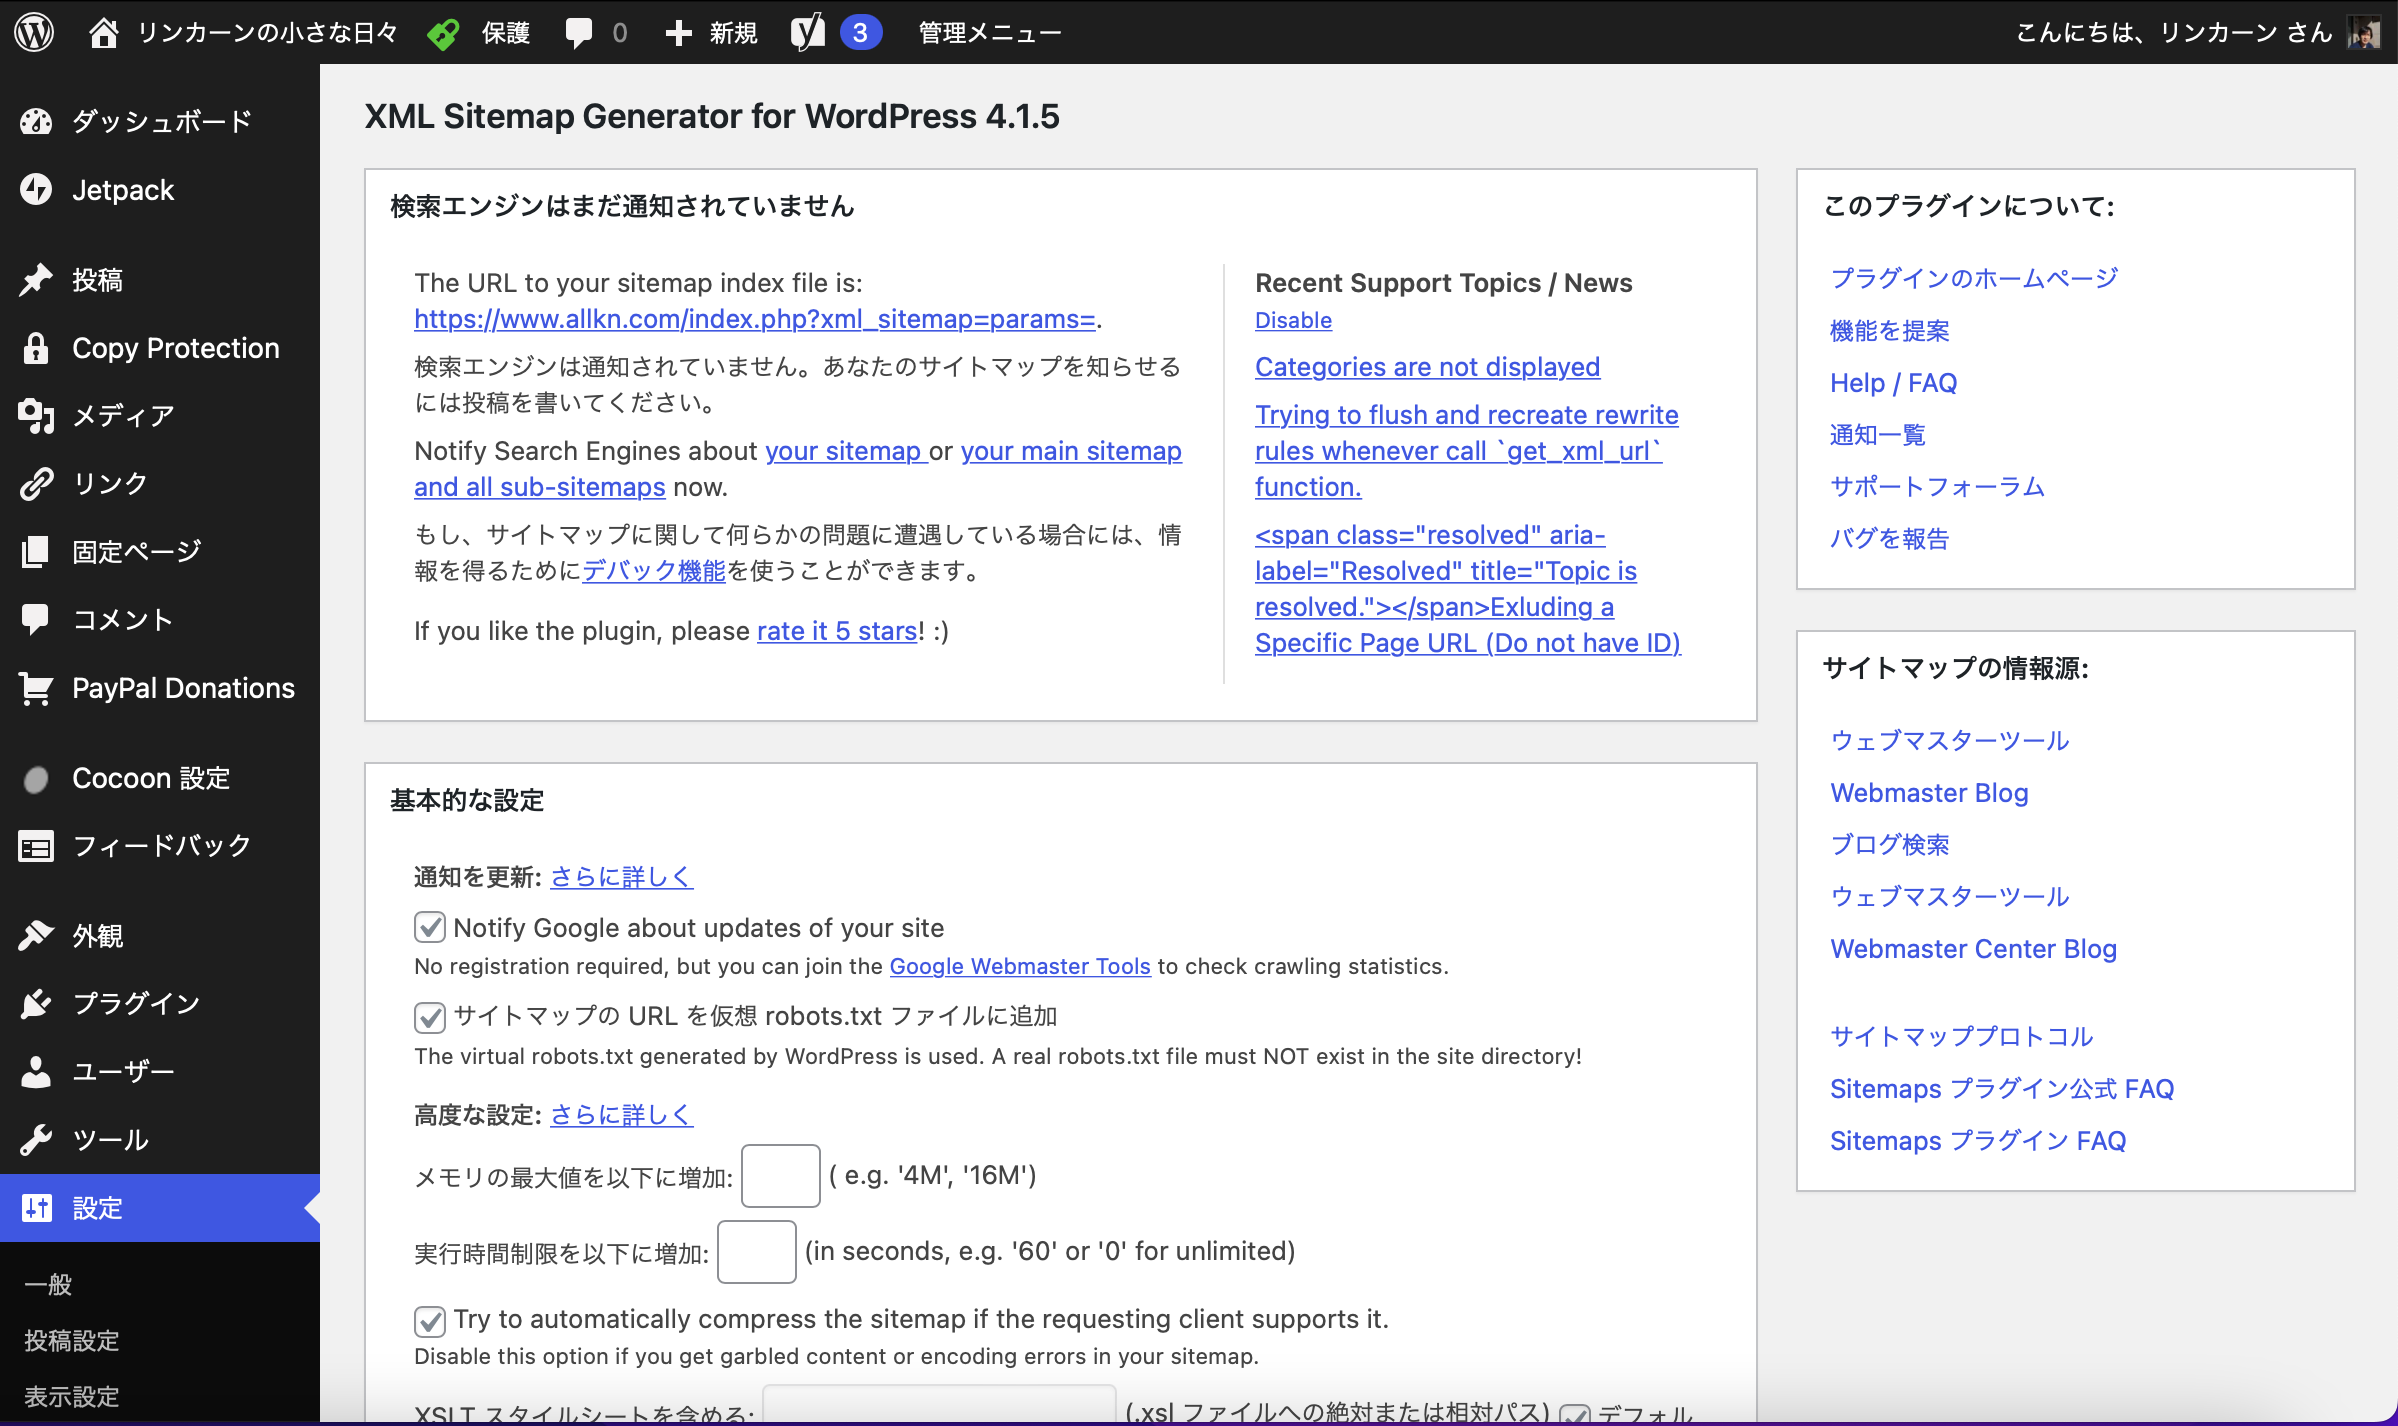Open ブログ検索 link

coord(1890,845)
